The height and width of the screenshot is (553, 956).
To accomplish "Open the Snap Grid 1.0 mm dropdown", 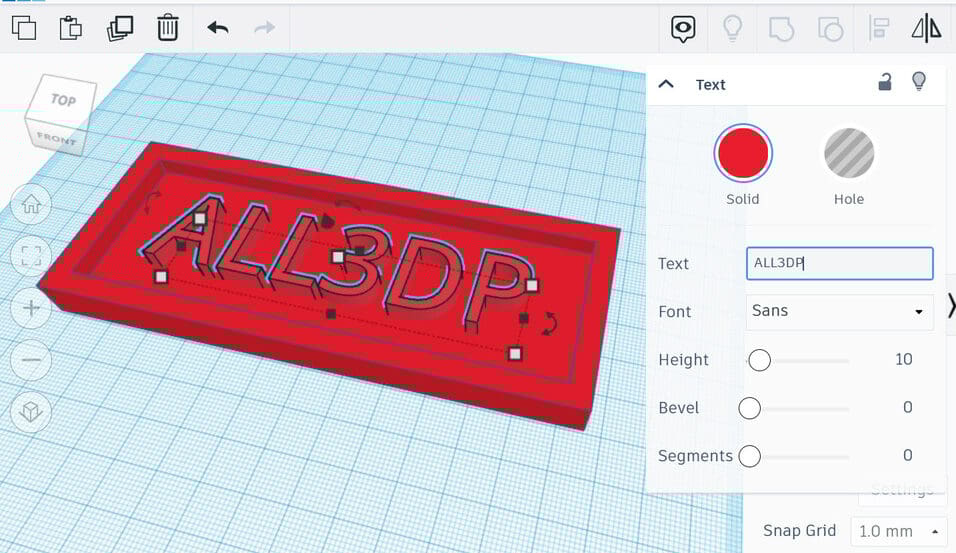I will (899, 532).
